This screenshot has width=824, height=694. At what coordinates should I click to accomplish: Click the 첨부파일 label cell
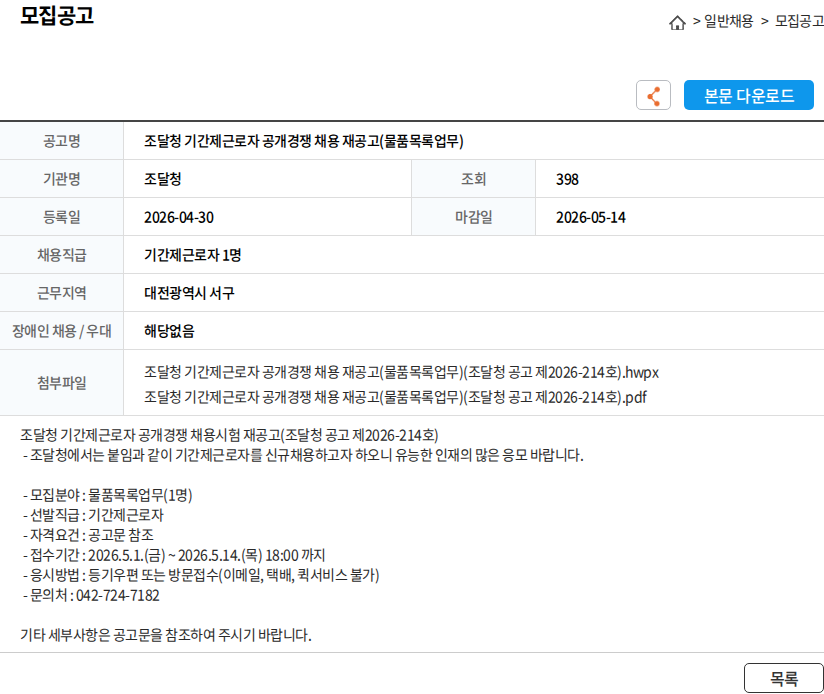(61, 383)
